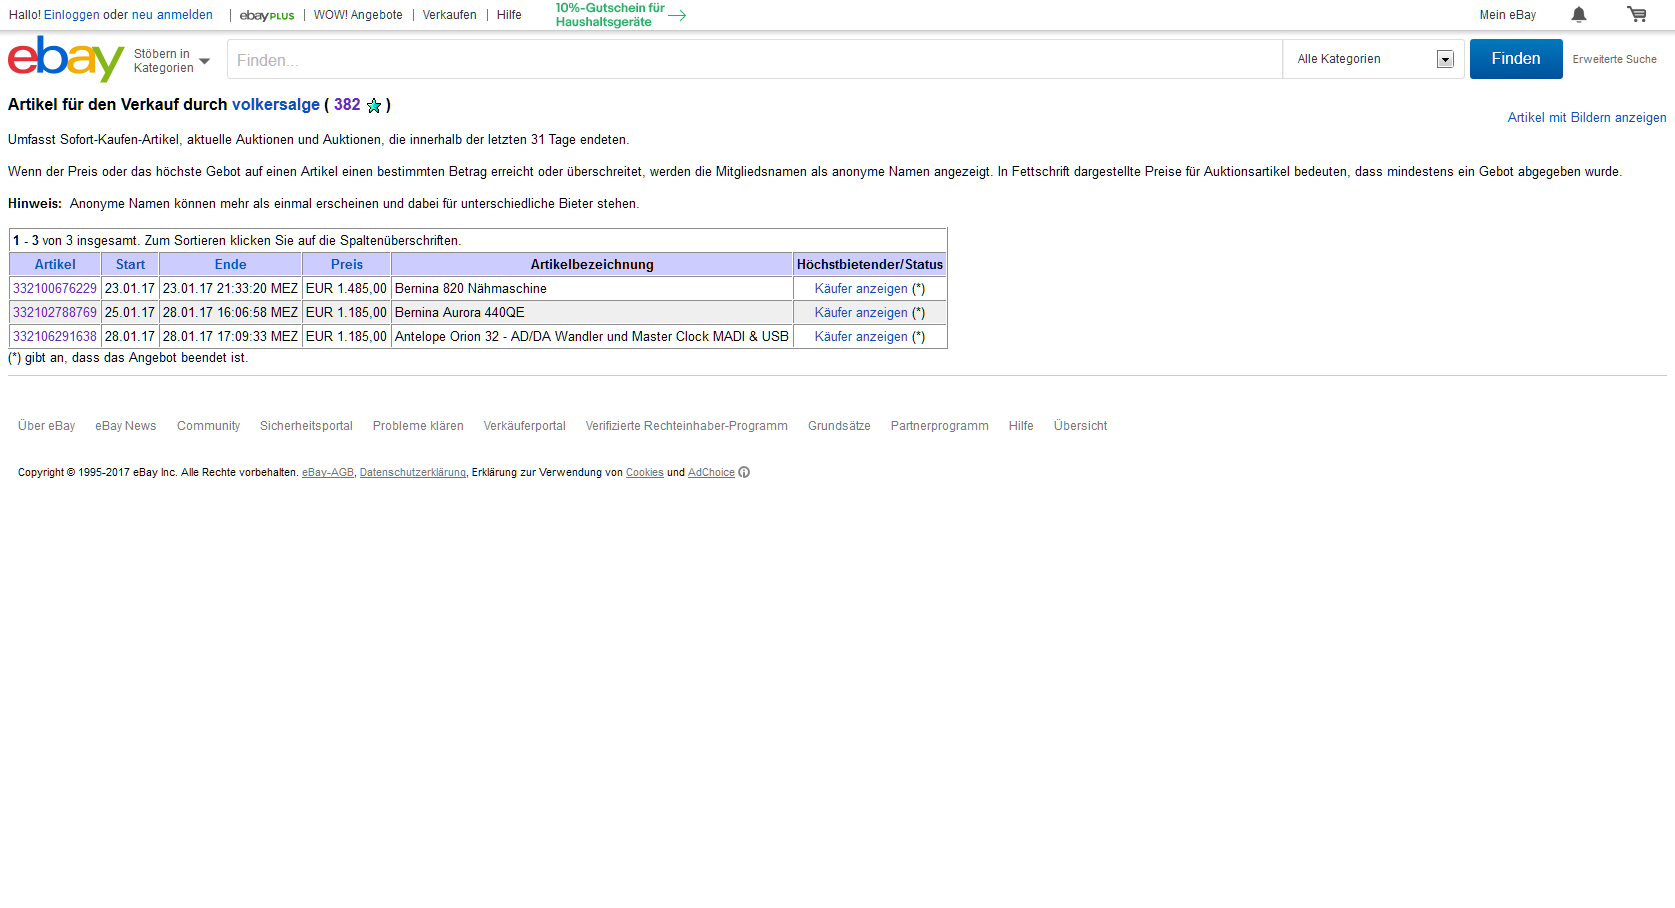Open item number 332100676229
The width and height of the screenshot is (1675, 908).
(55, 289)
